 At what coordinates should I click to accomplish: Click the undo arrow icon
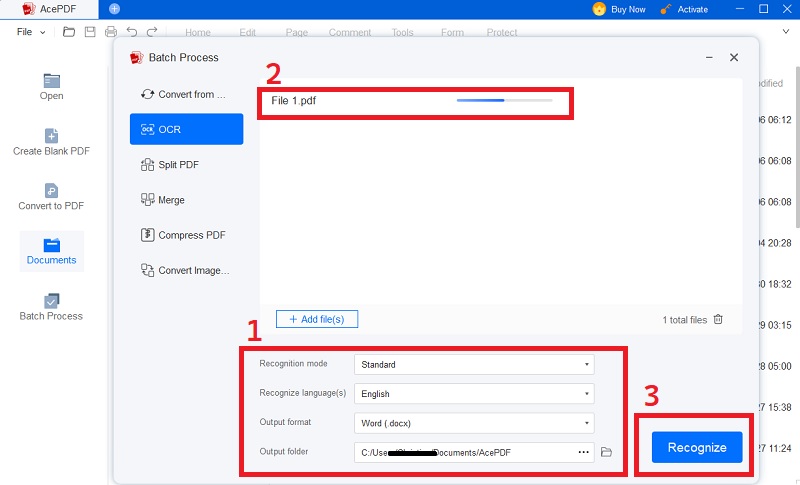pos(132,32)
